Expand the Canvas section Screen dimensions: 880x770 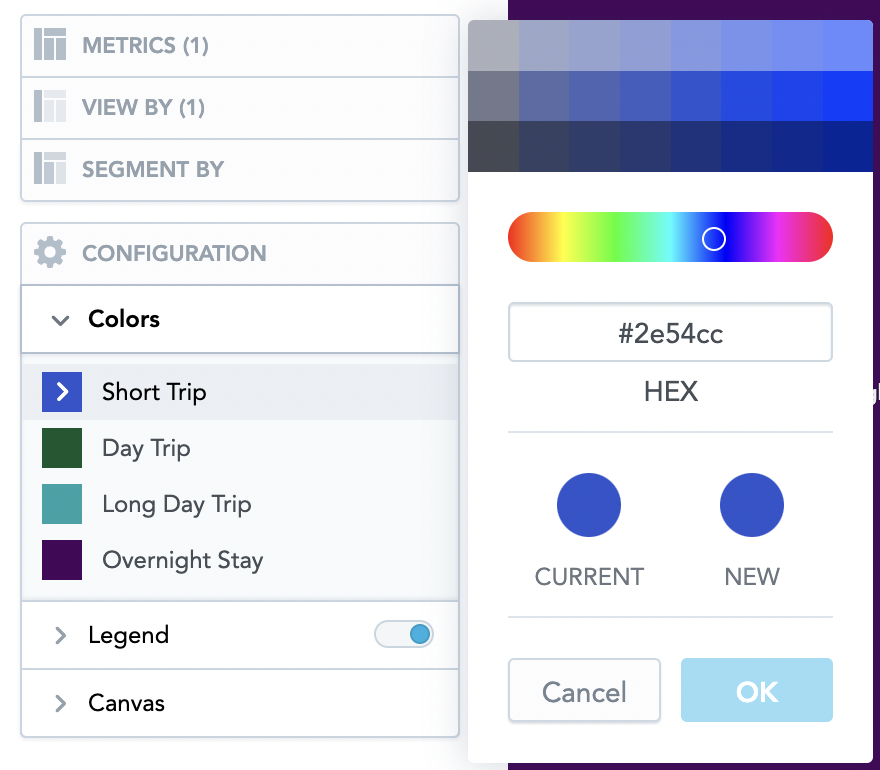(x=60, y=703)
